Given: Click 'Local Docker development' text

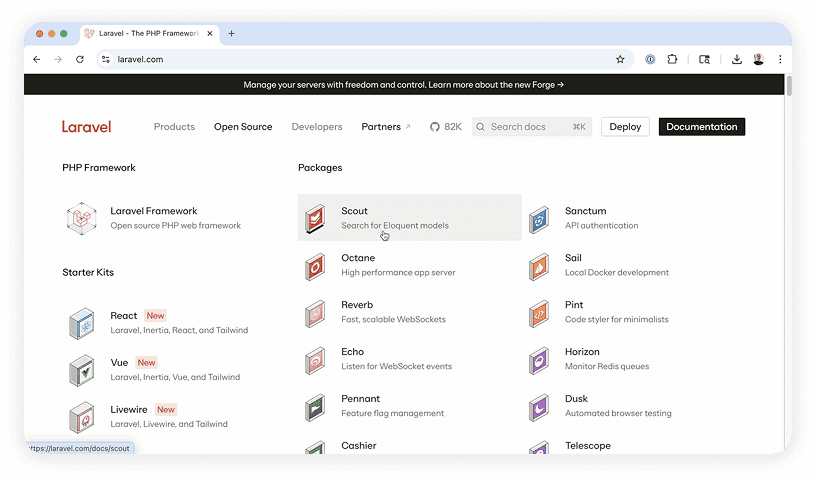Looking at the screenshot, I should click(x=617, y=272).
